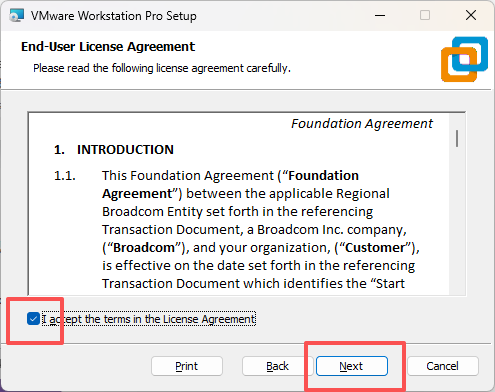Minimize the VMware Workstation Pro Setup window
The image size is (495, 392).
380,15
